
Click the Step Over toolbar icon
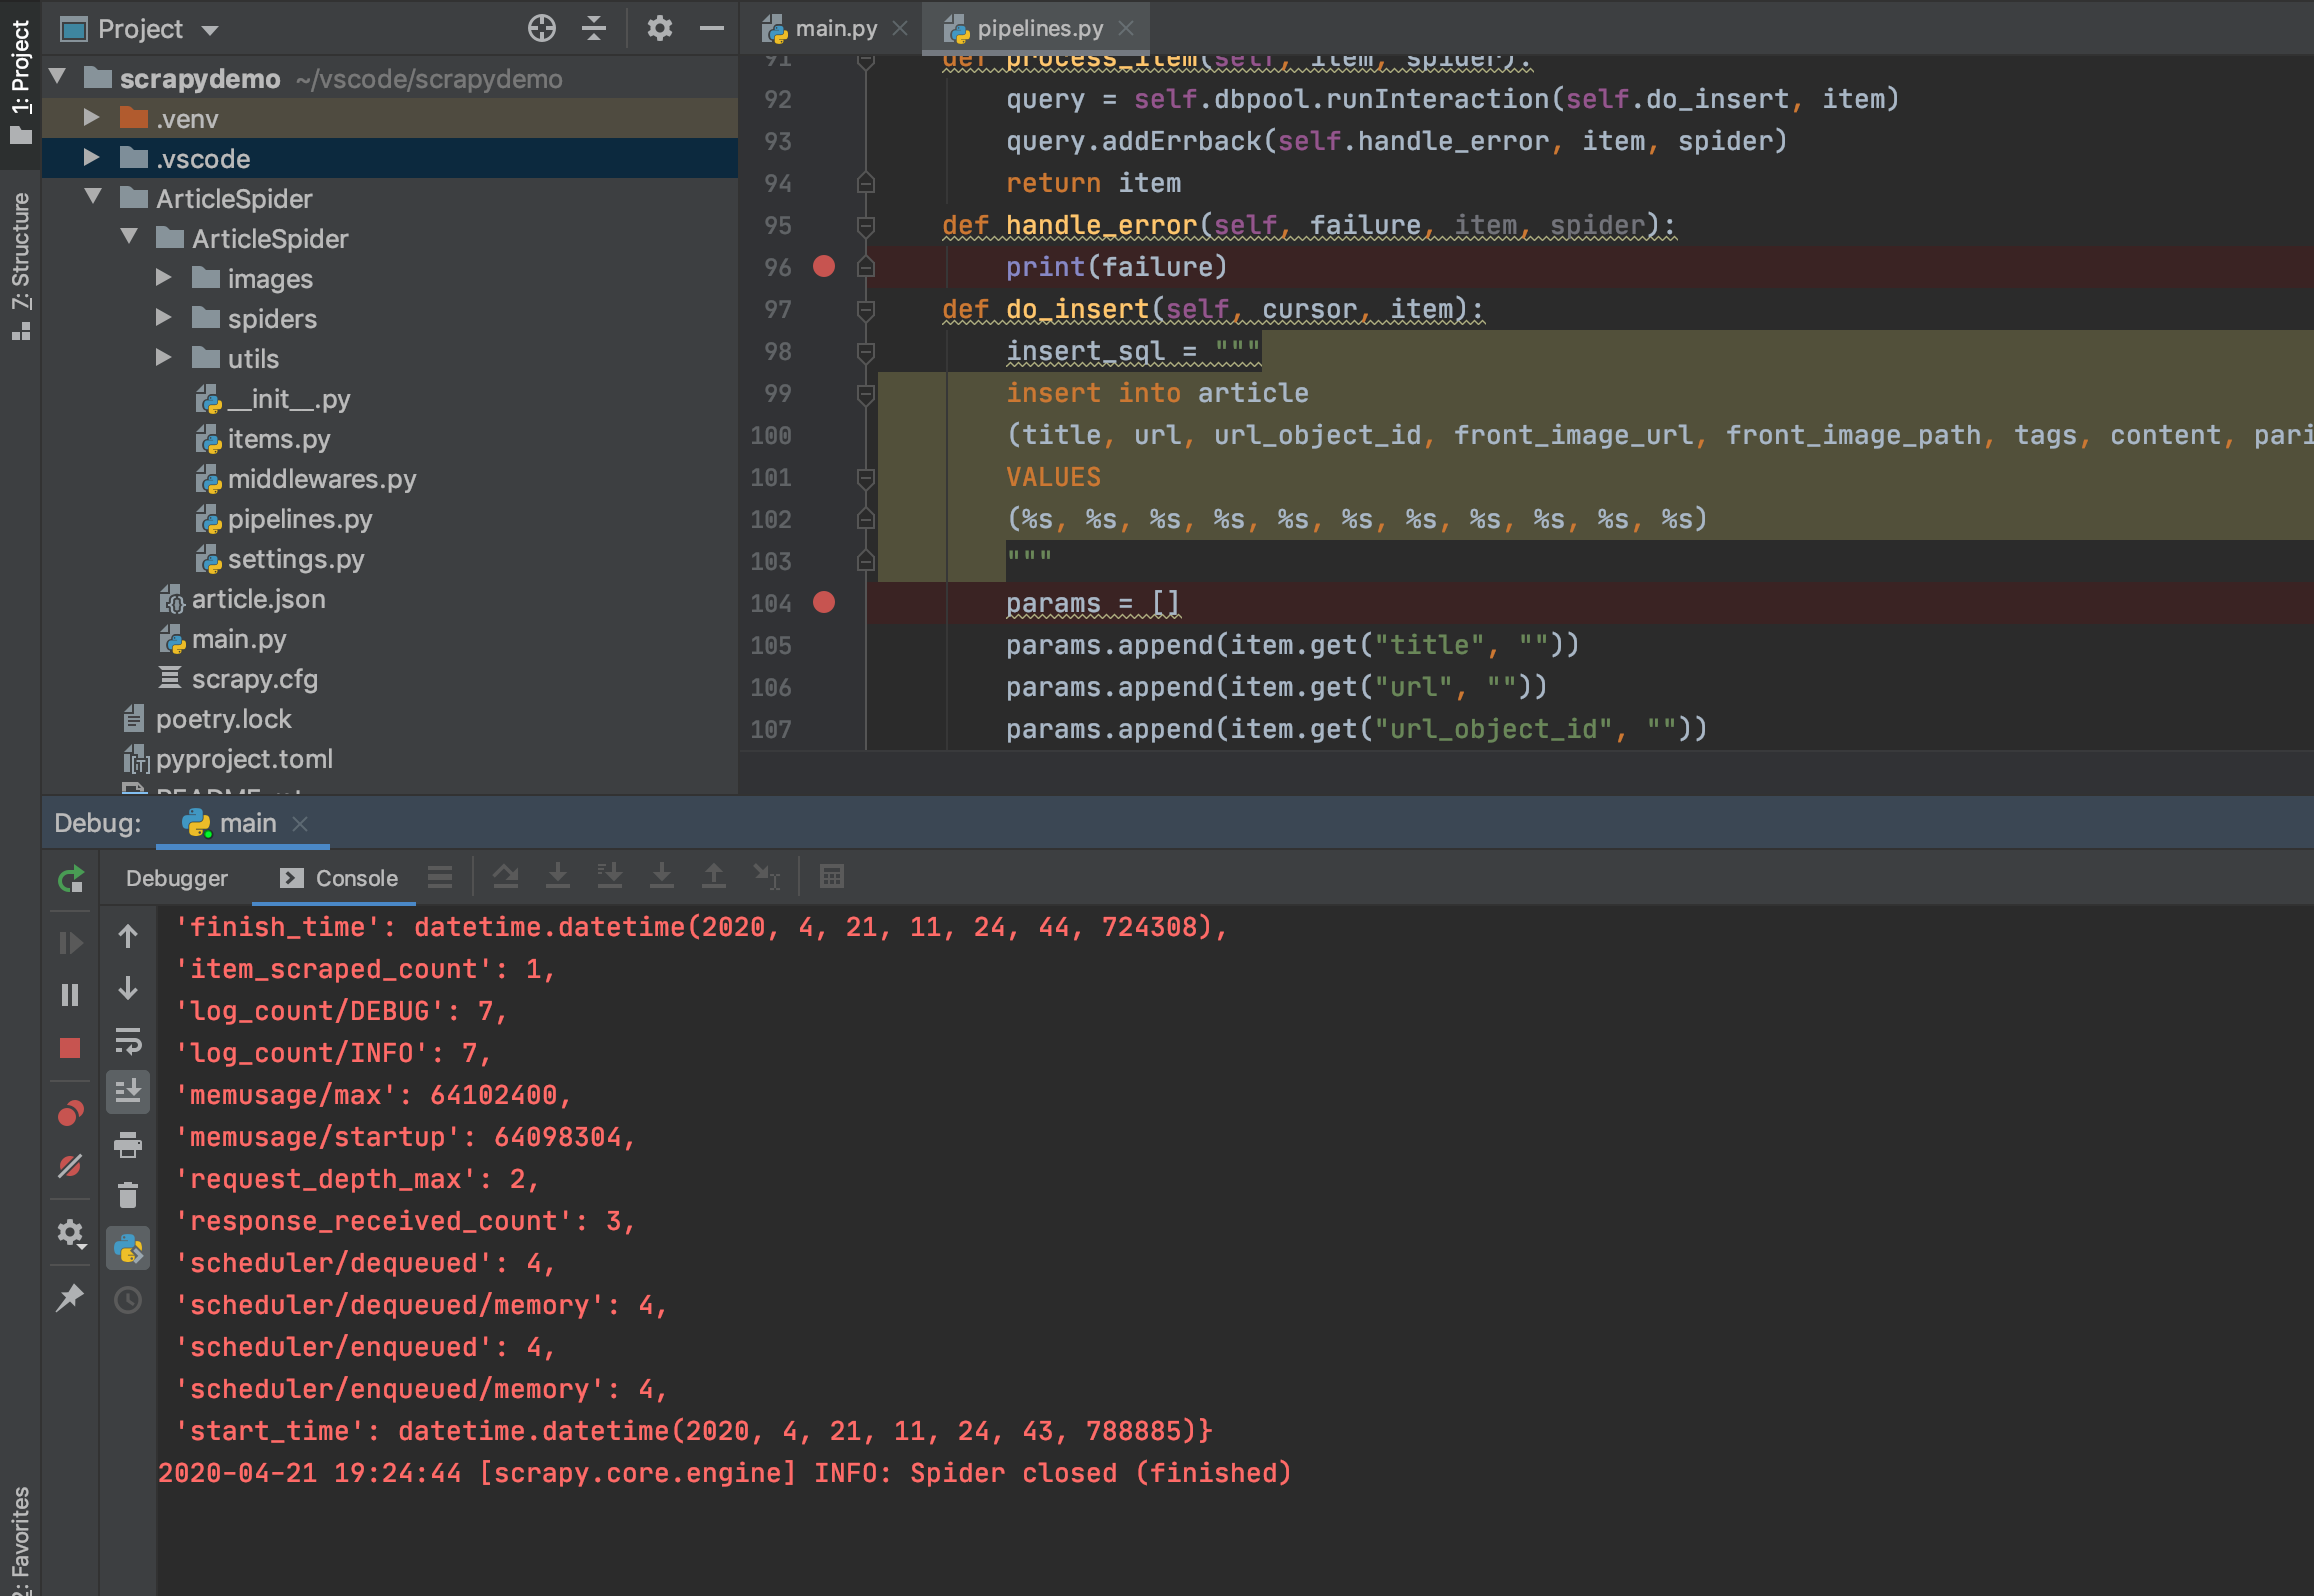506,877
